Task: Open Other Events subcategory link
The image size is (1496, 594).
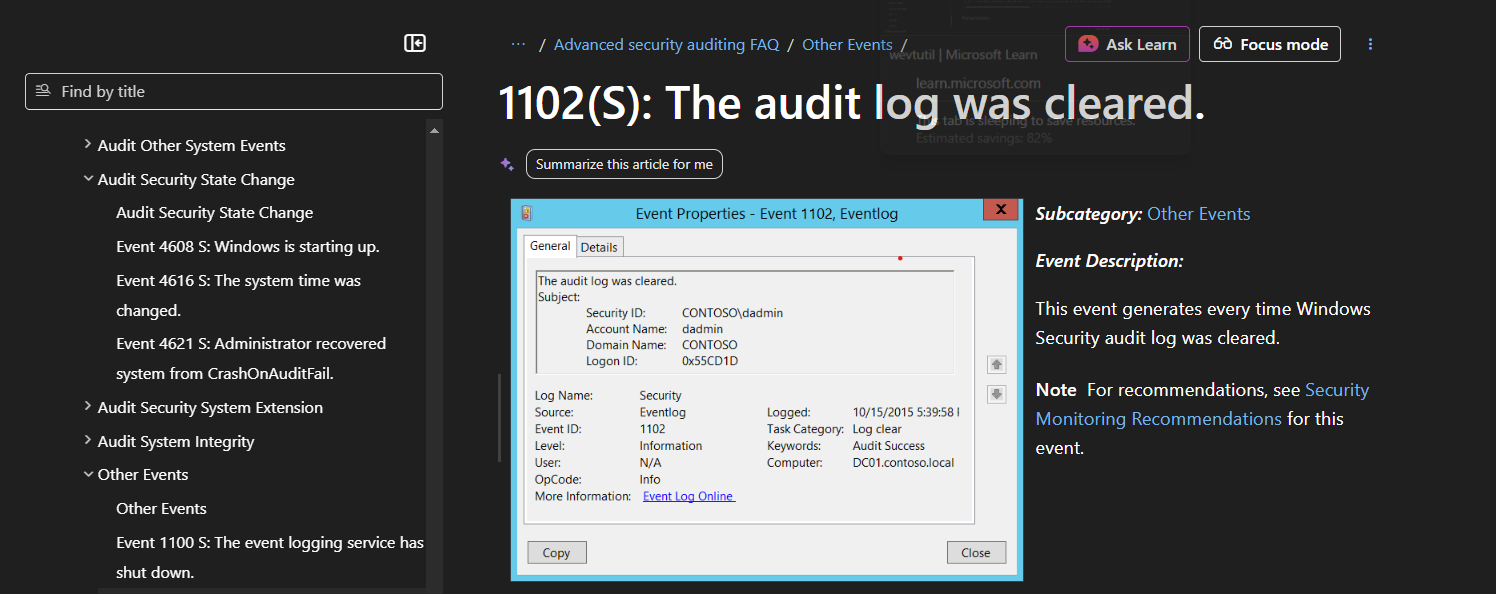Action: tap(1199, 213)
